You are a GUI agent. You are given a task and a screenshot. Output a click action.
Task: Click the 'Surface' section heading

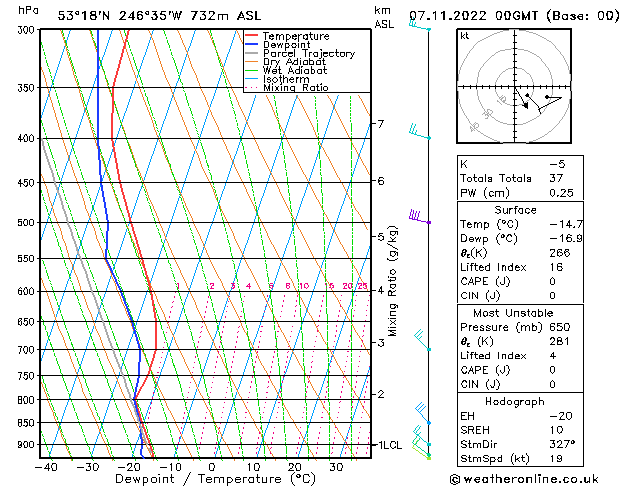pyautogui.click(x=515, y=211)
